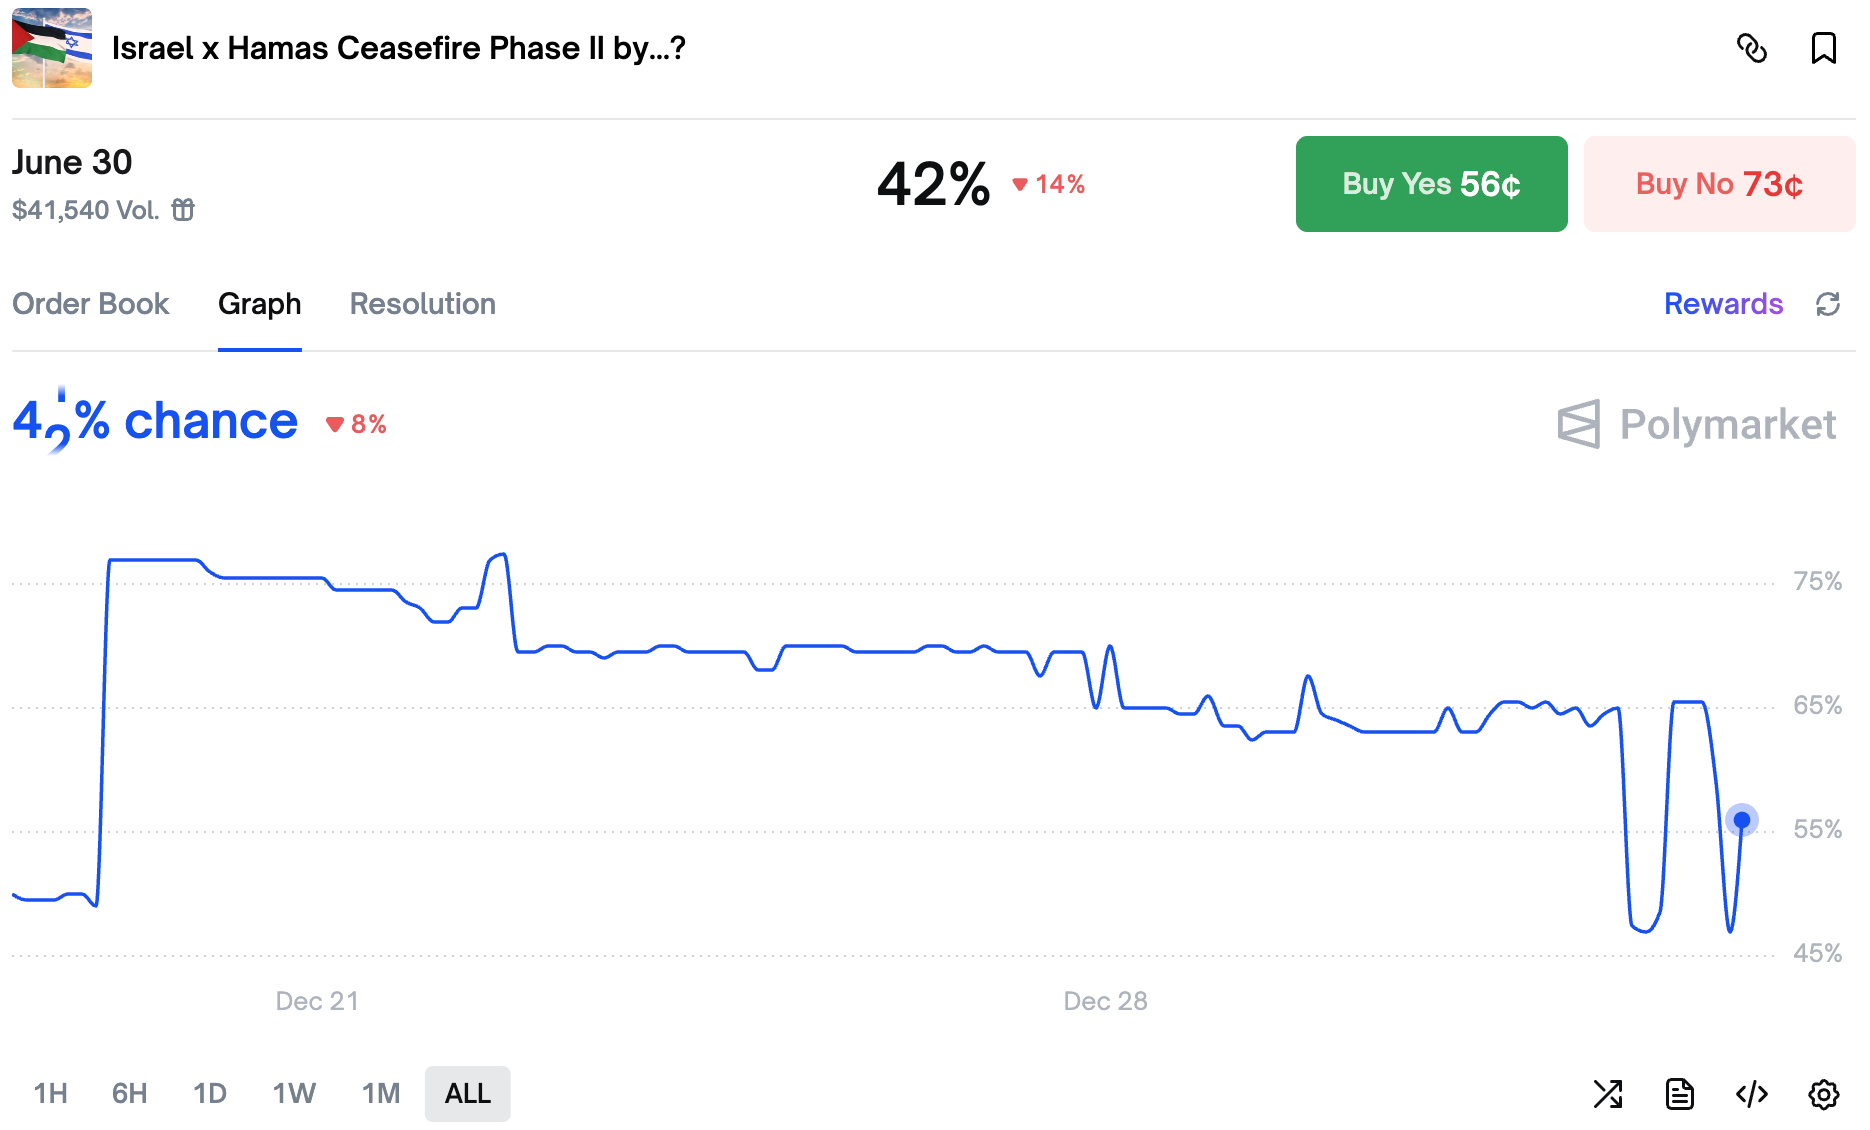Open the Rewards link
The width and height of the screenshot is (1870, 1130).
[x=1723, y=304]
